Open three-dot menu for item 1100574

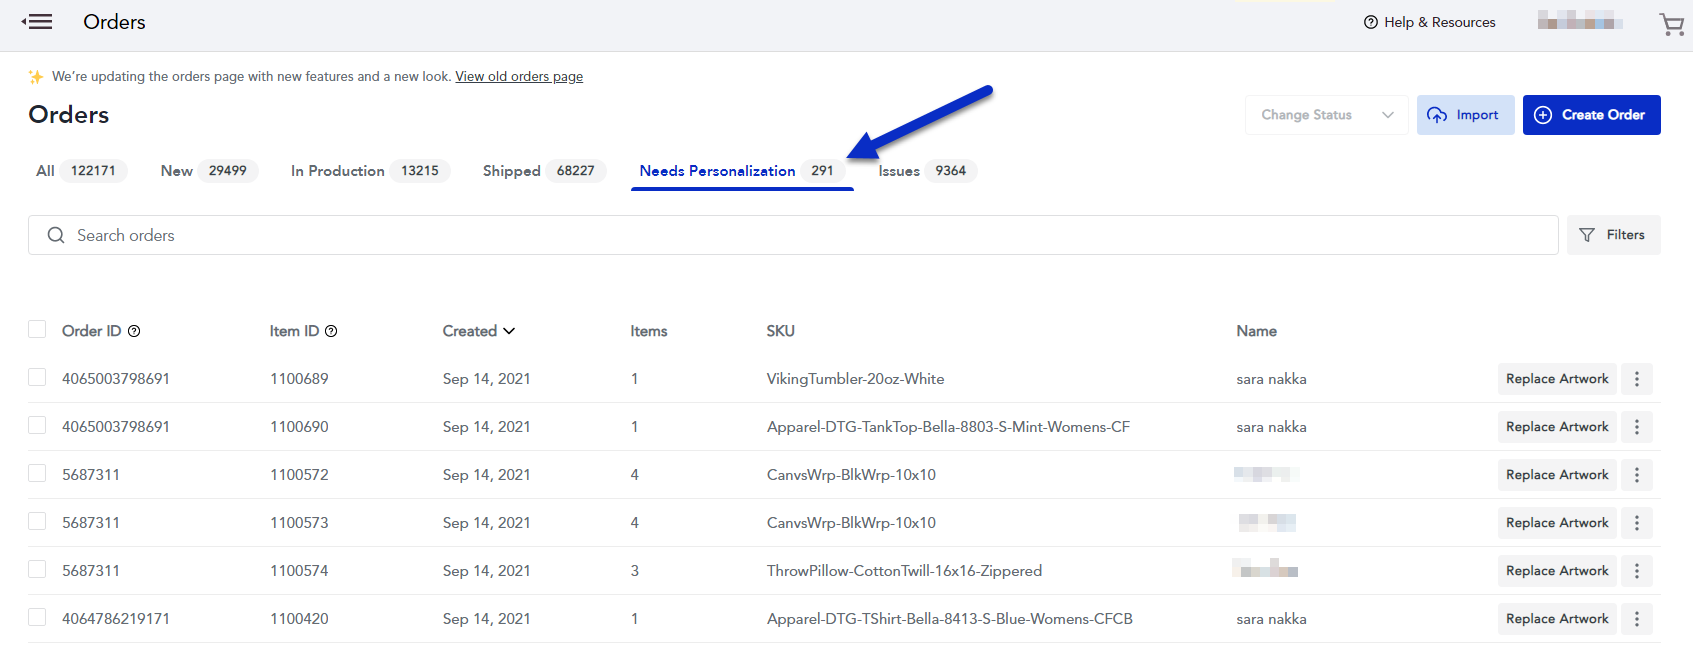click(1636, 571)
